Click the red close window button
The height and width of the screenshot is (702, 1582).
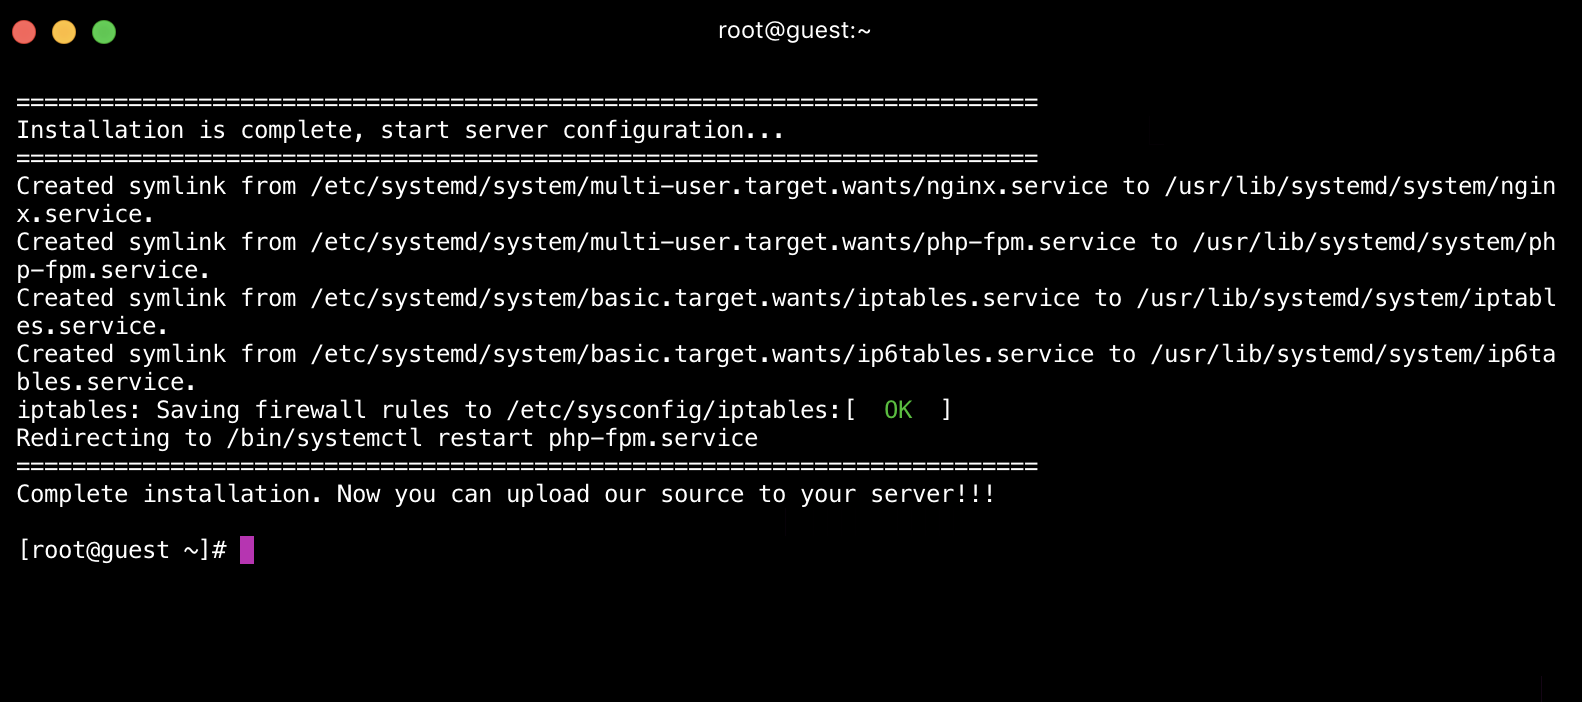coord(24,32)
